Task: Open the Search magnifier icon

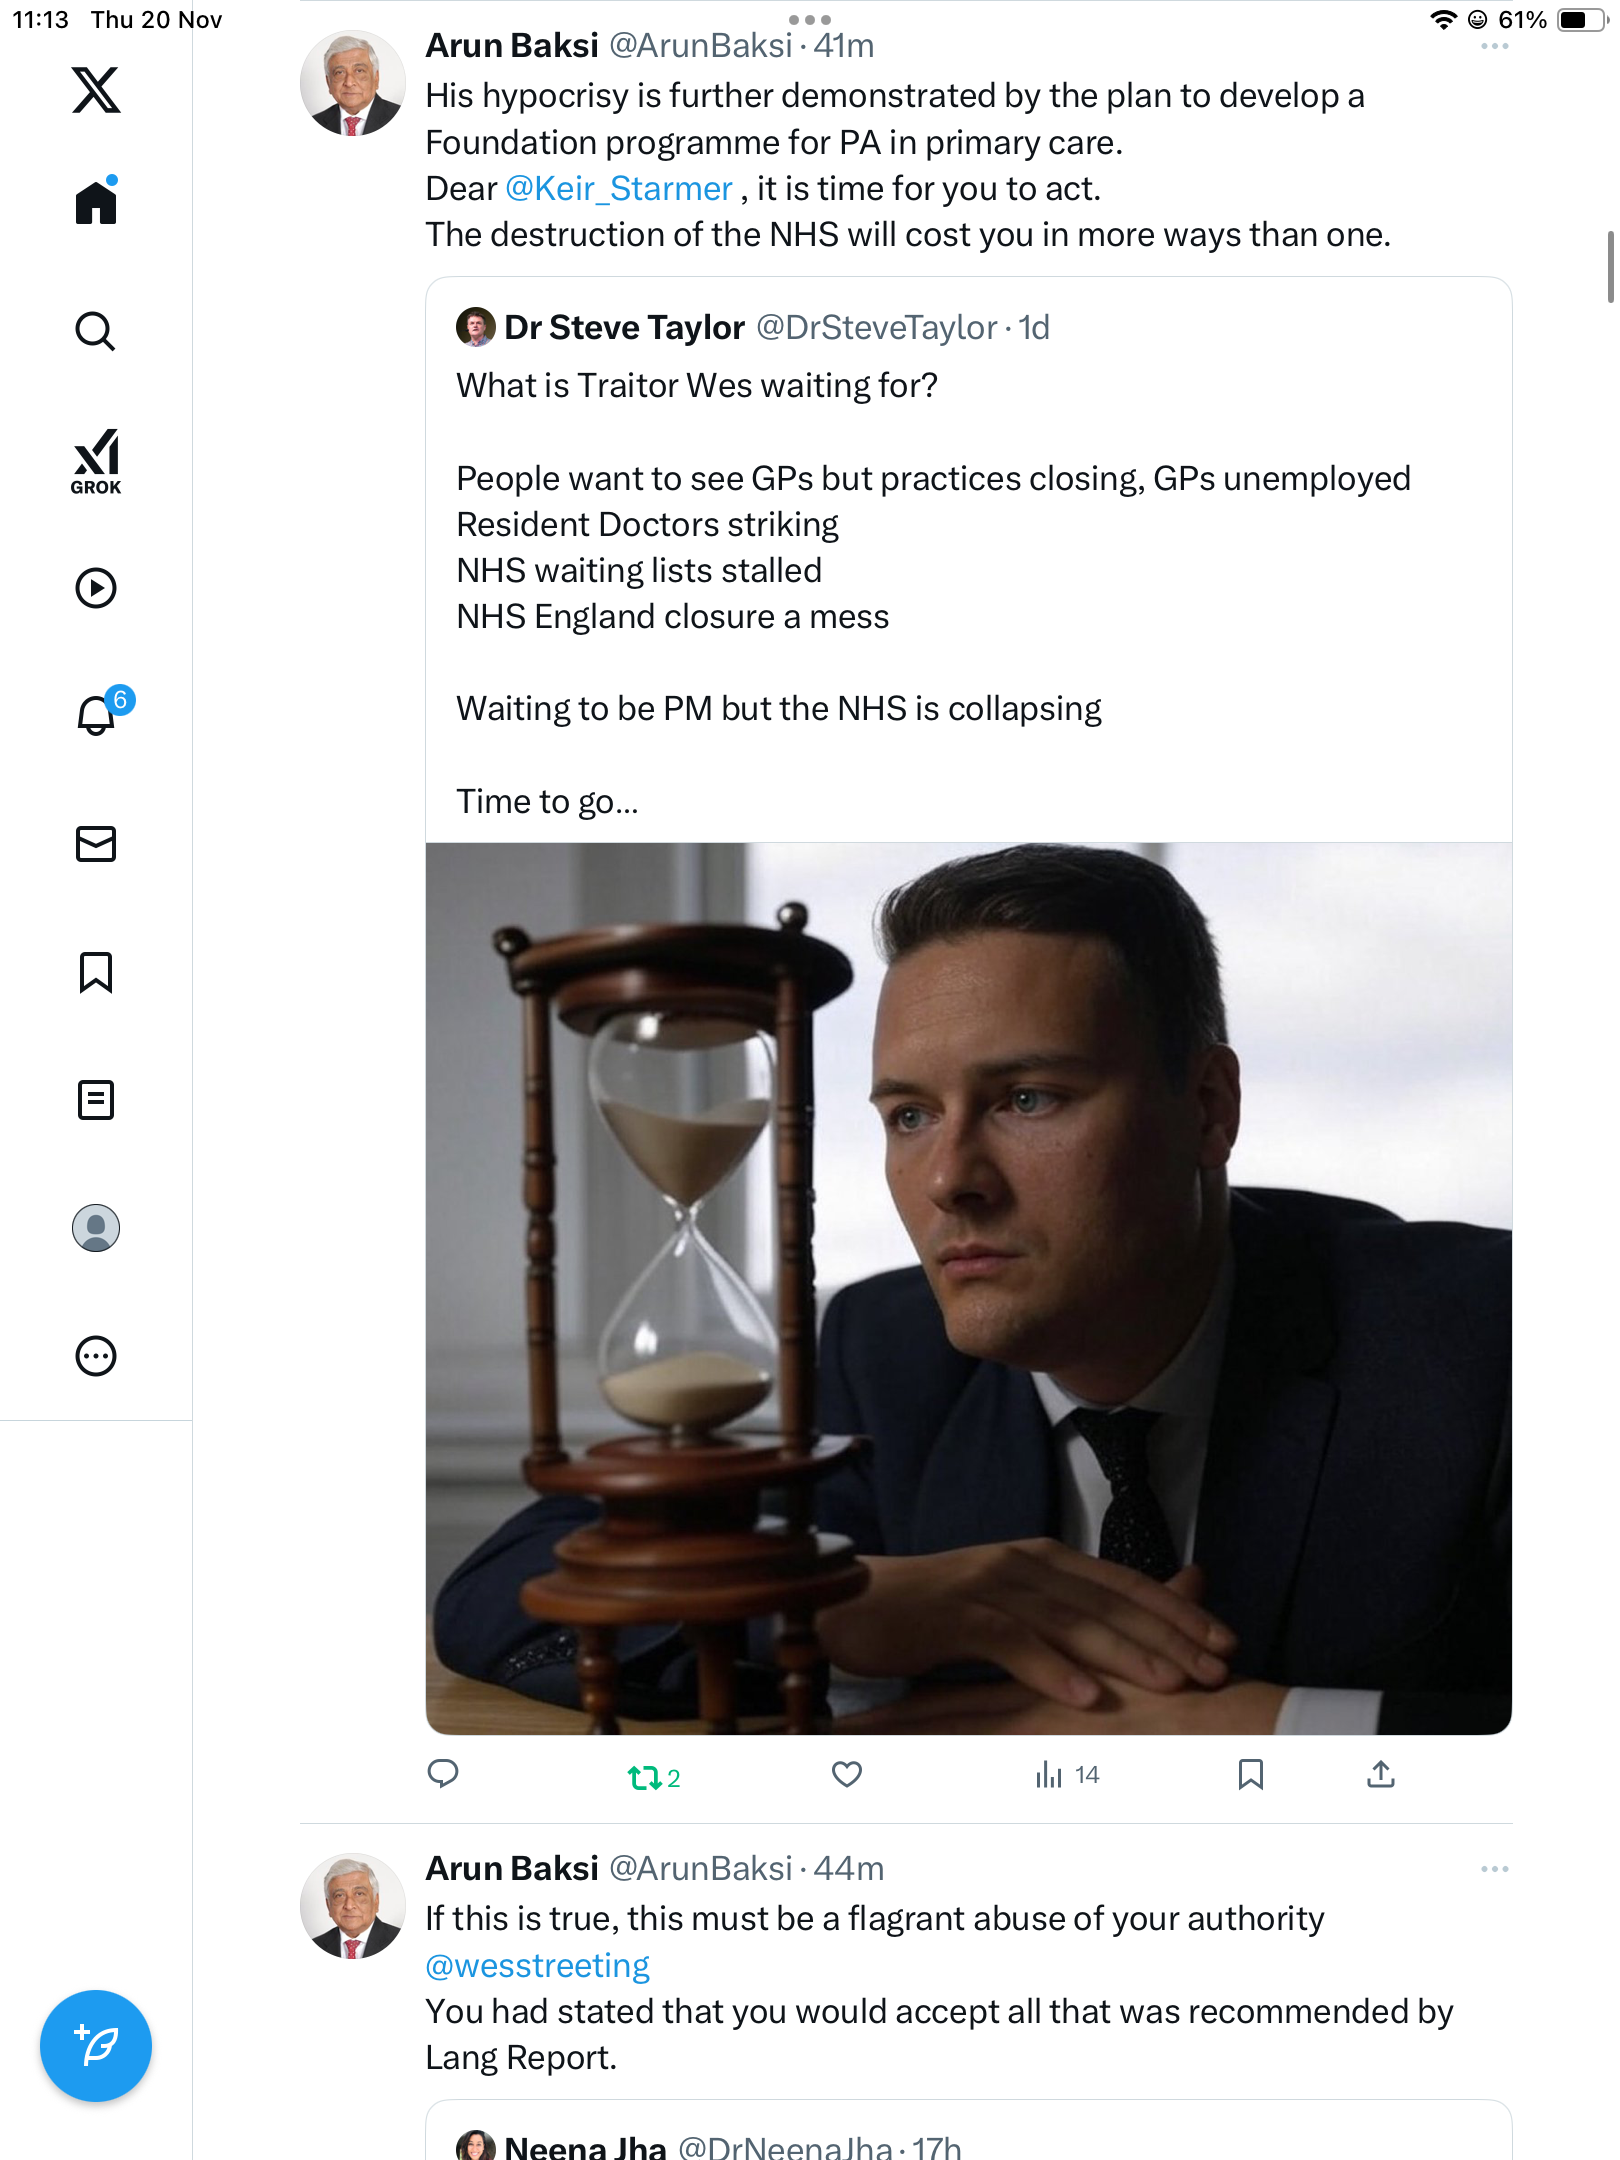Action: point(96,331)
